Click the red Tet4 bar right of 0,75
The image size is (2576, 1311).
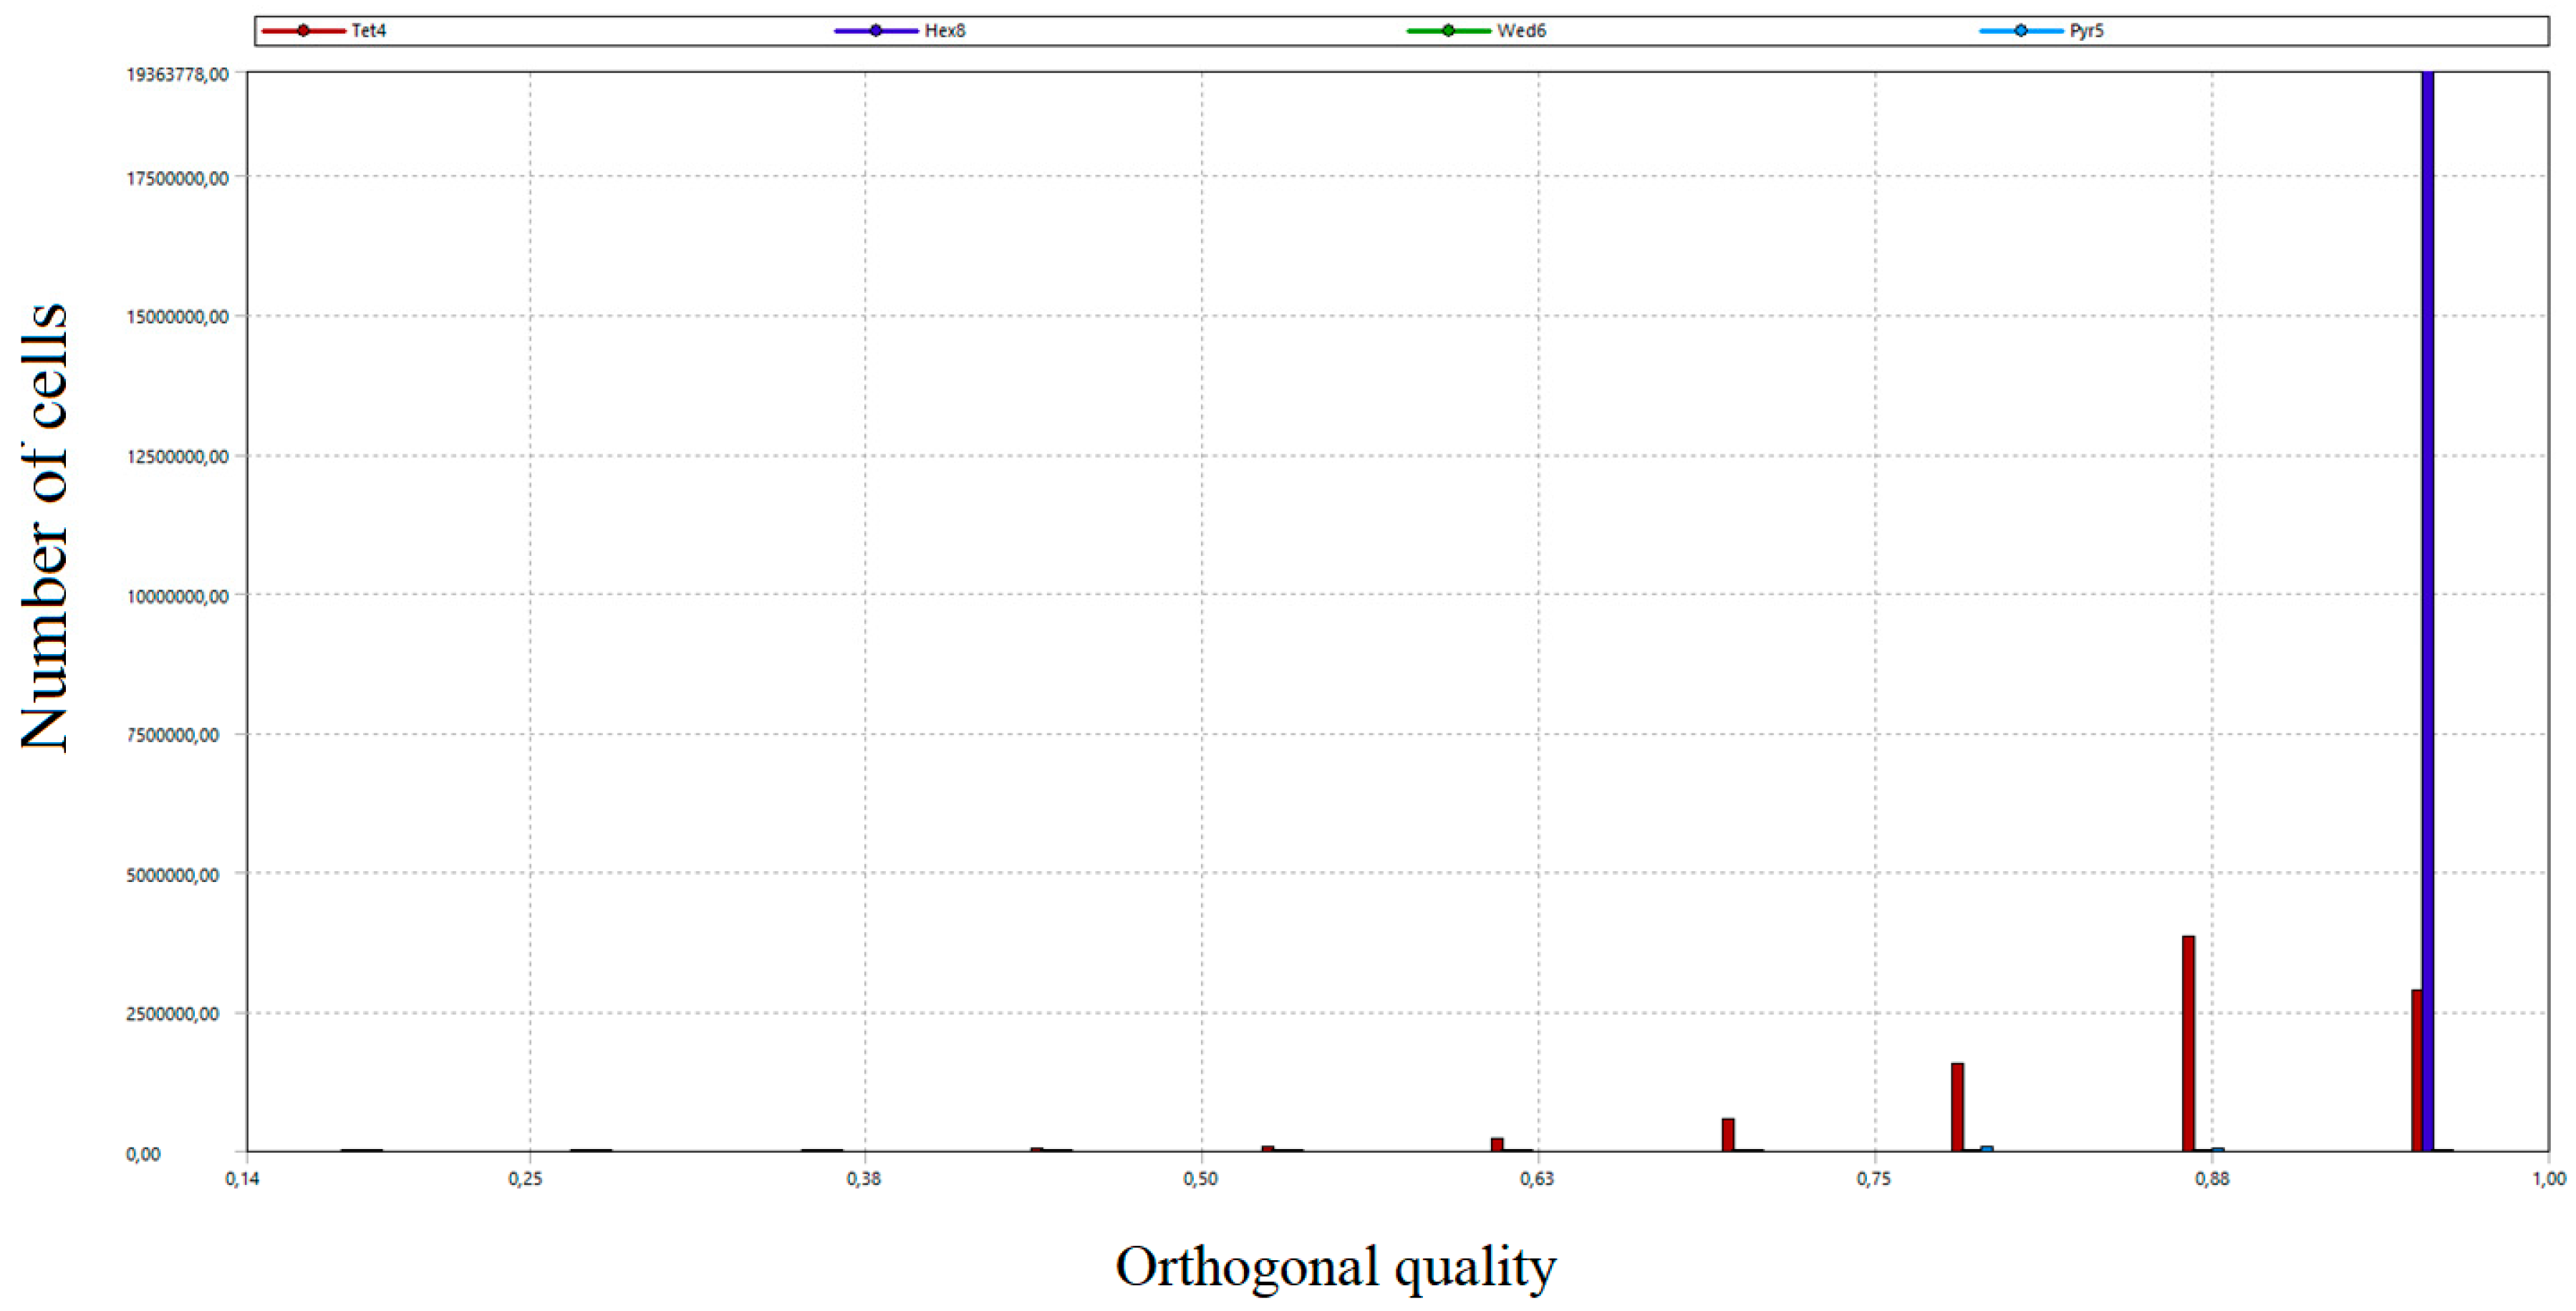[1957, 1107]
